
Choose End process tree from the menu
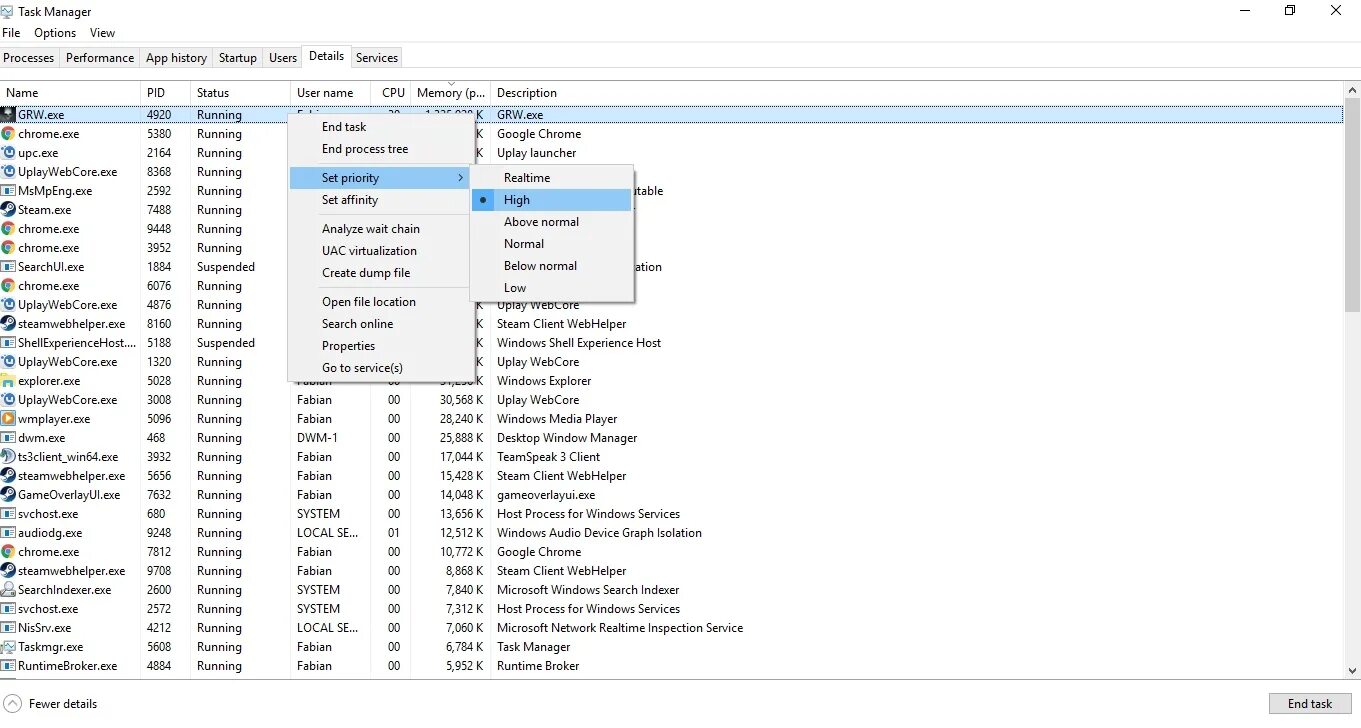tap(366, 148)
